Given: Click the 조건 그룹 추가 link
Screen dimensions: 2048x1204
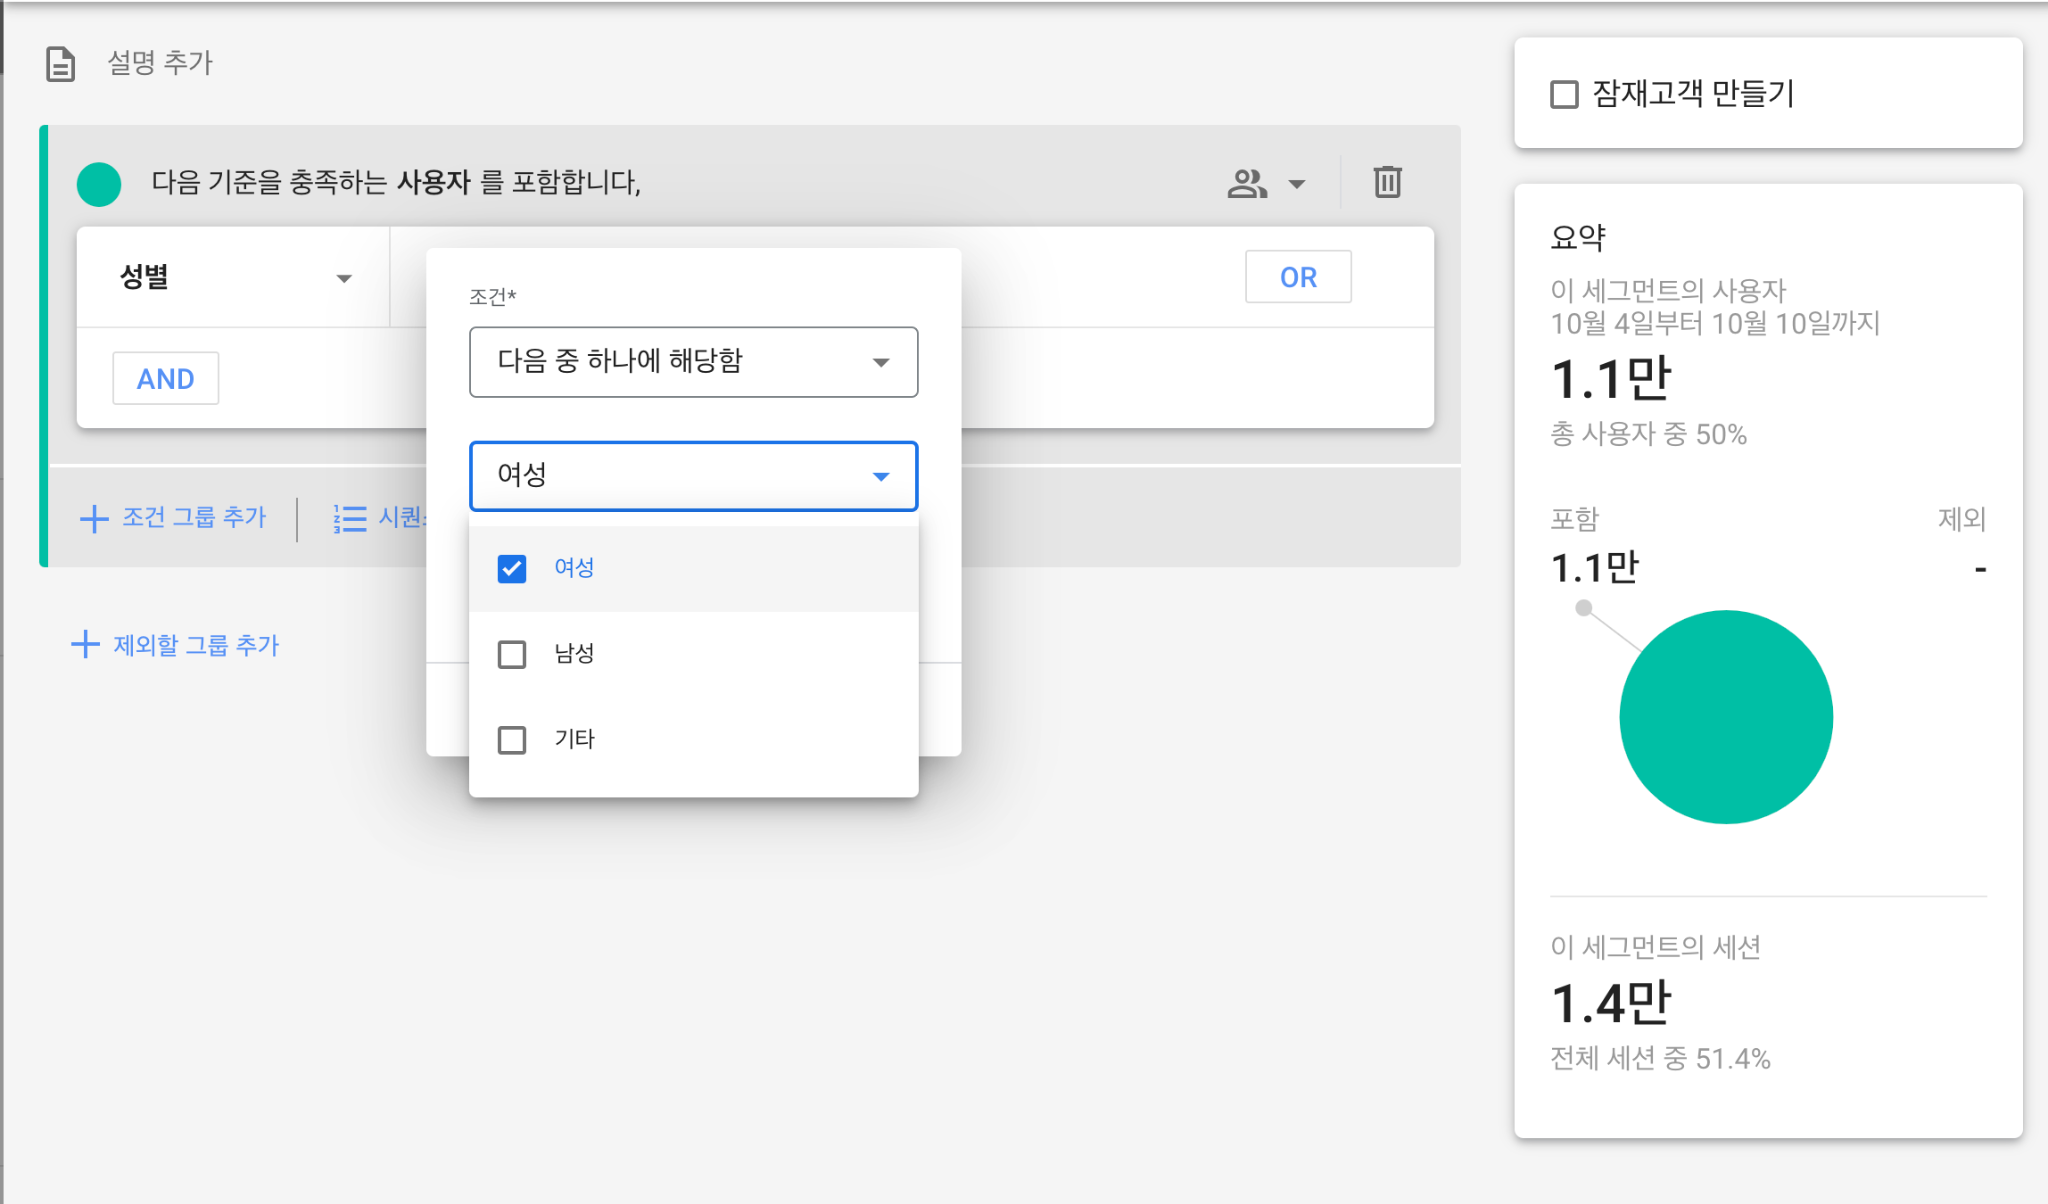Looking at the screenshot, I should [x=194, y=517].
